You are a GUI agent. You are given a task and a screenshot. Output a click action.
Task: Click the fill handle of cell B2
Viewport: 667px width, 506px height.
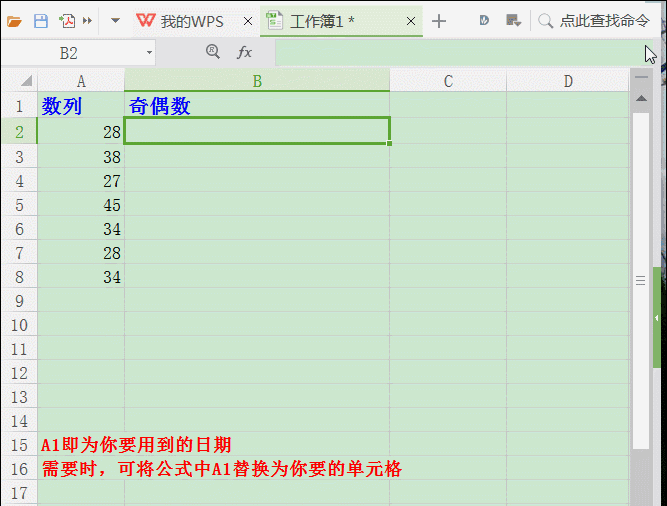tap(389, 144)
